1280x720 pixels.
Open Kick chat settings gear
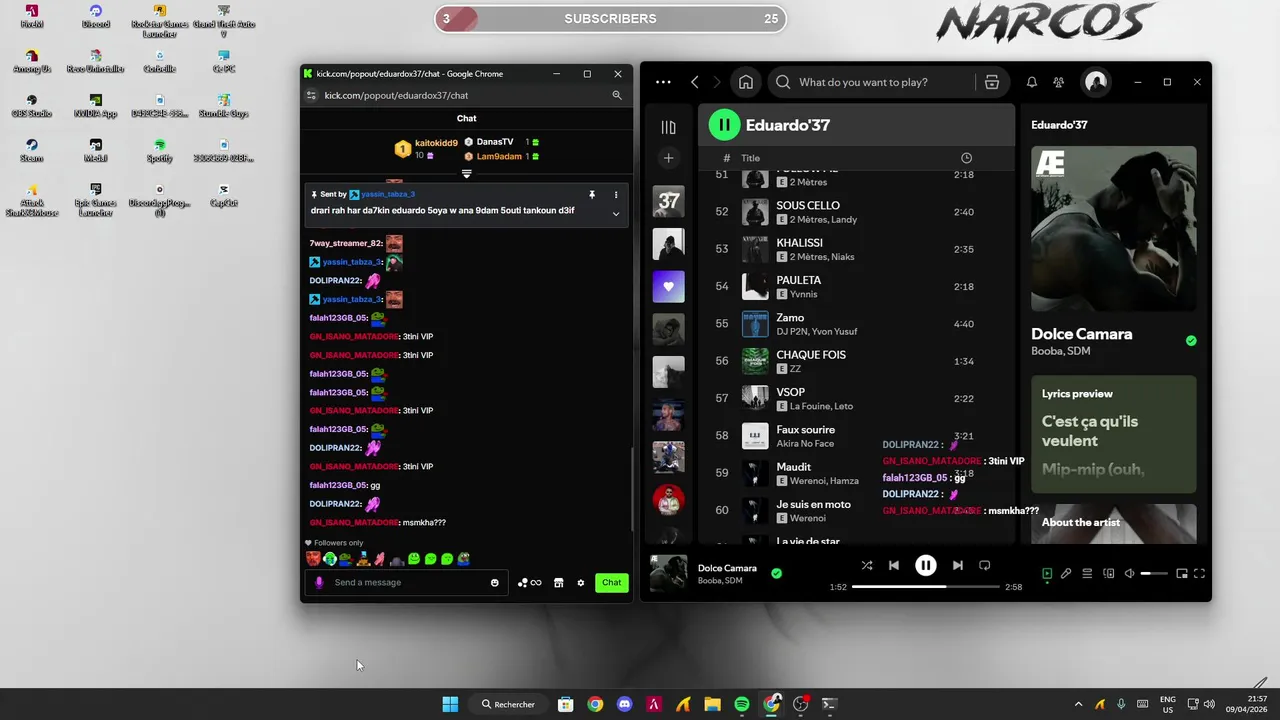point(580,583)
